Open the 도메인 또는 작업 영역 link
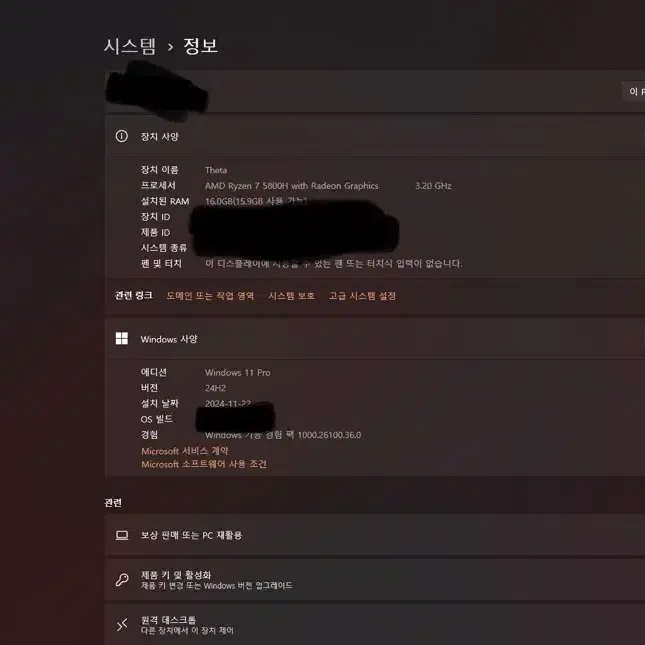The height and width of the screenshot is (645, 645). [210, 296]
